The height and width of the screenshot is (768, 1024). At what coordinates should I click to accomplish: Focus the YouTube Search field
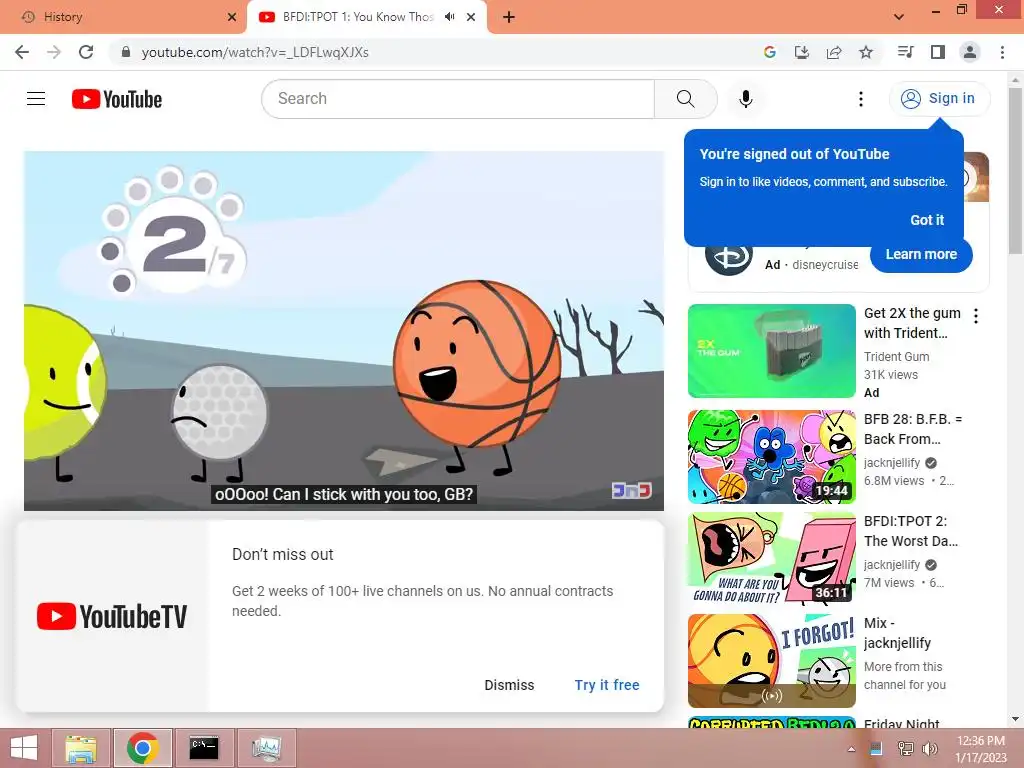click(x=458, y=99)
